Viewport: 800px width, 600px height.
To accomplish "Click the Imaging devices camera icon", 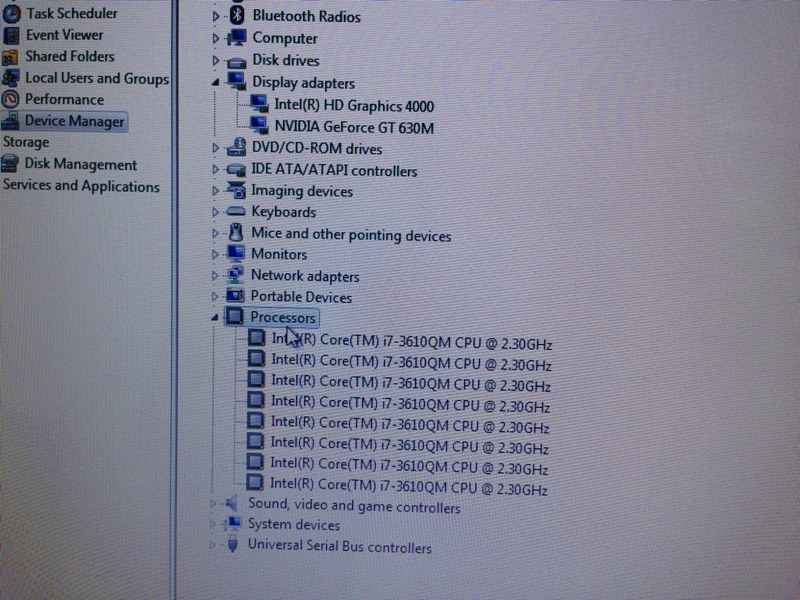I will pyautogui.click(x=236, y=191).
